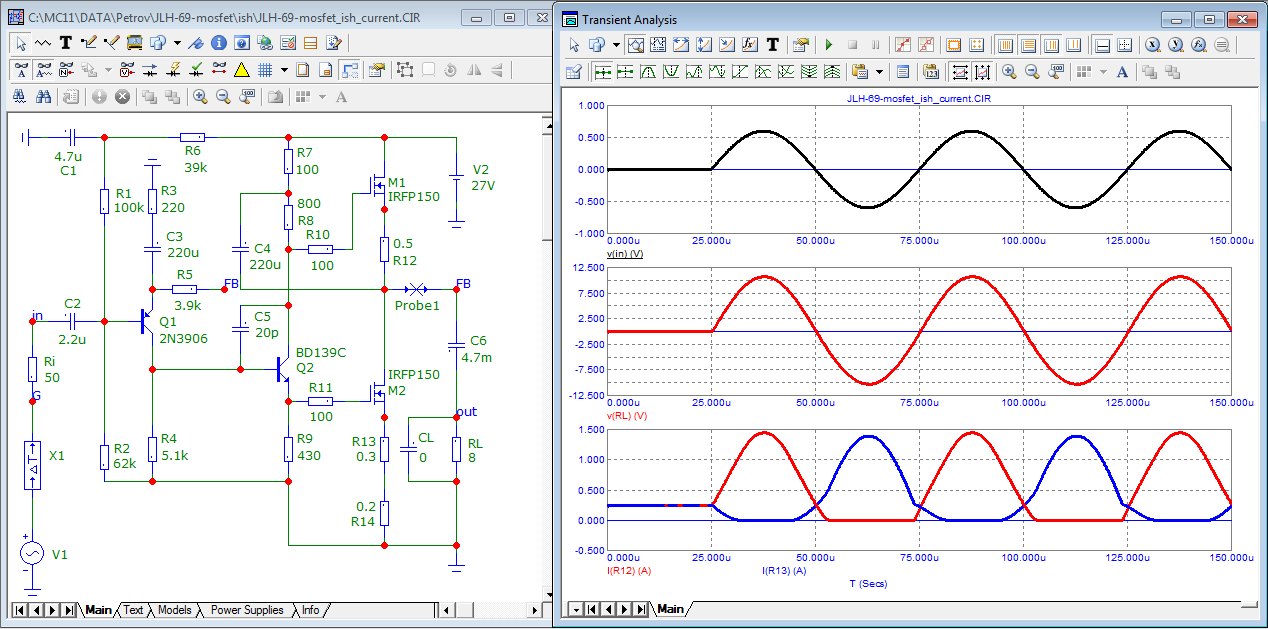Toggle Pin Connections display
This screenshot has width=1268, height=629.
(219, 70)
